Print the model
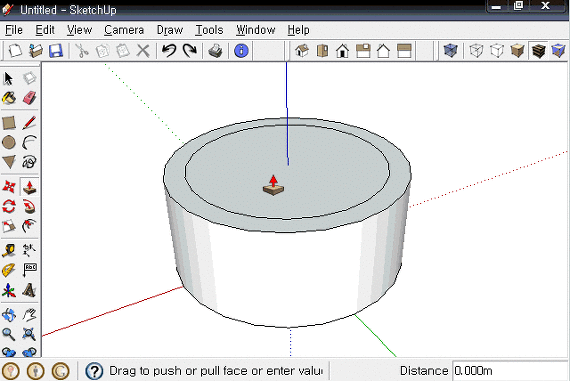The image size is (570, 381). (215, 51)
